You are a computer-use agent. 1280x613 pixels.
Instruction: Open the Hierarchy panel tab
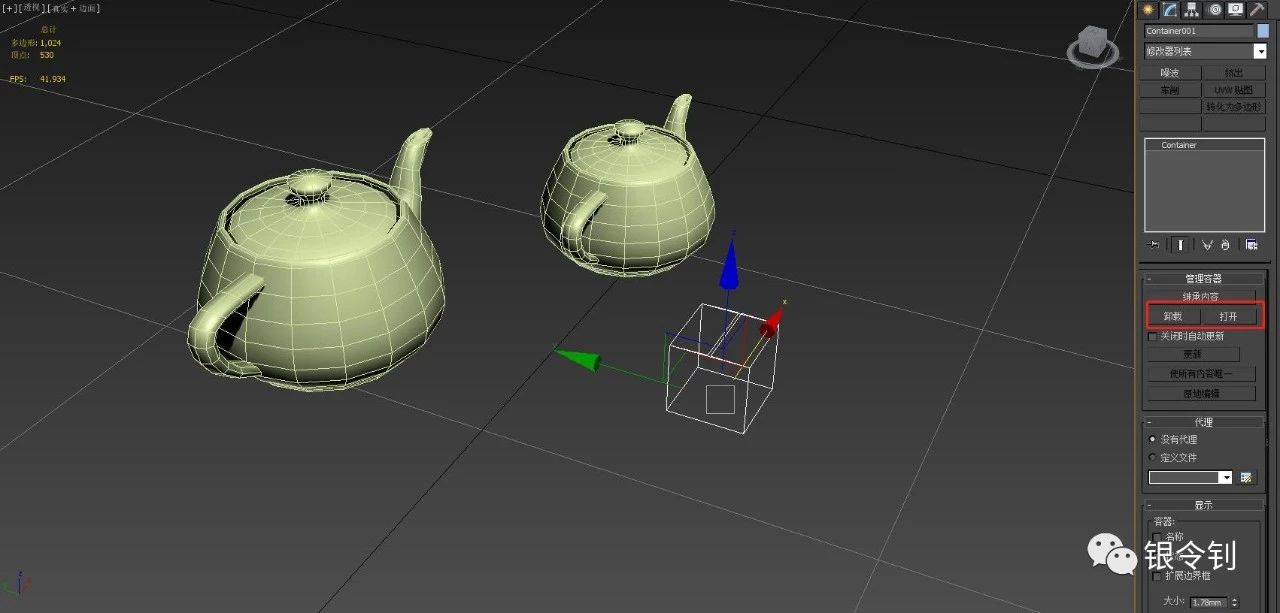pyautogui.click(x=1192, y=9)
